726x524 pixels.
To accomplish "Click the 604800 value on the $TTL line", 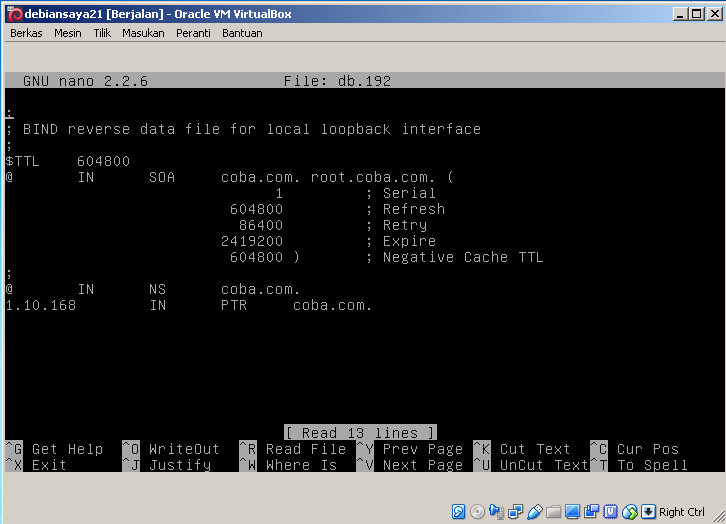I will [x=104, y=161].
